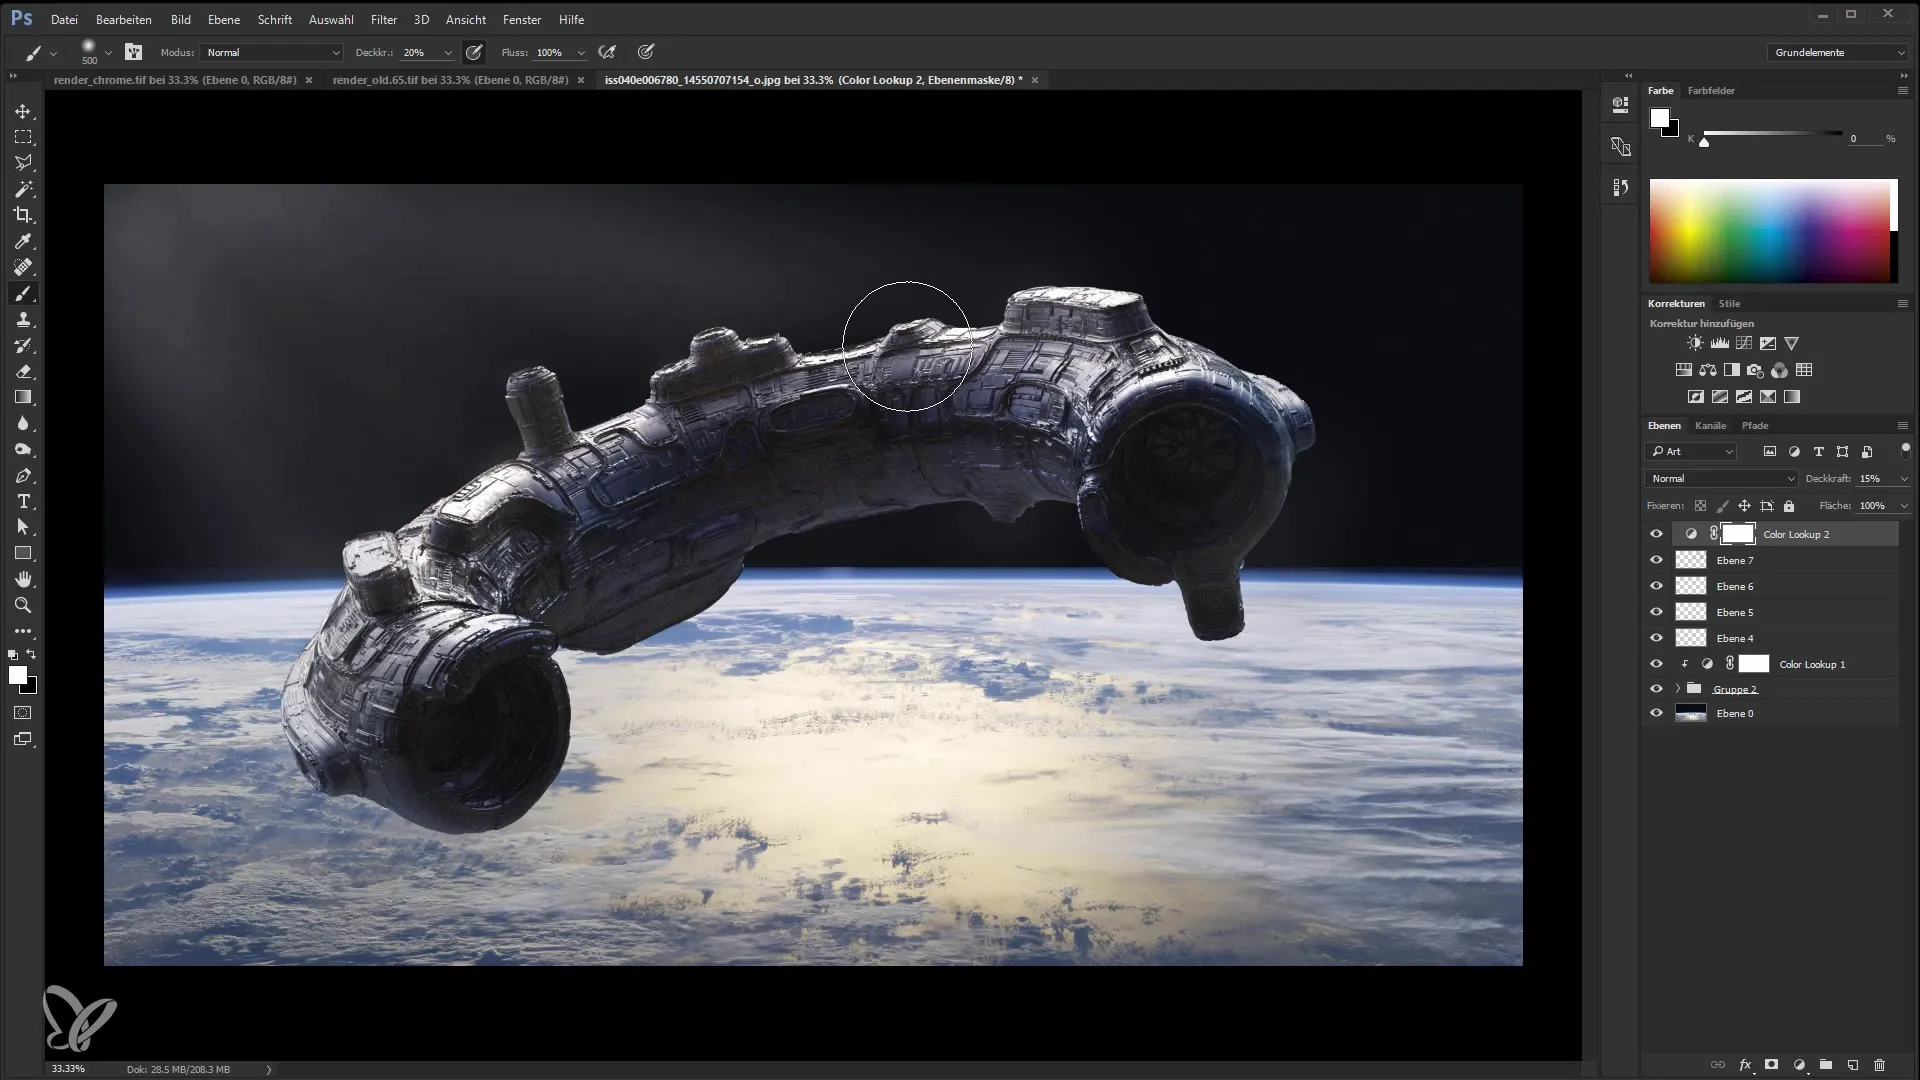Select the Rectangle shape tool
Screen dimensions: 1920x1080
point(23,553)
